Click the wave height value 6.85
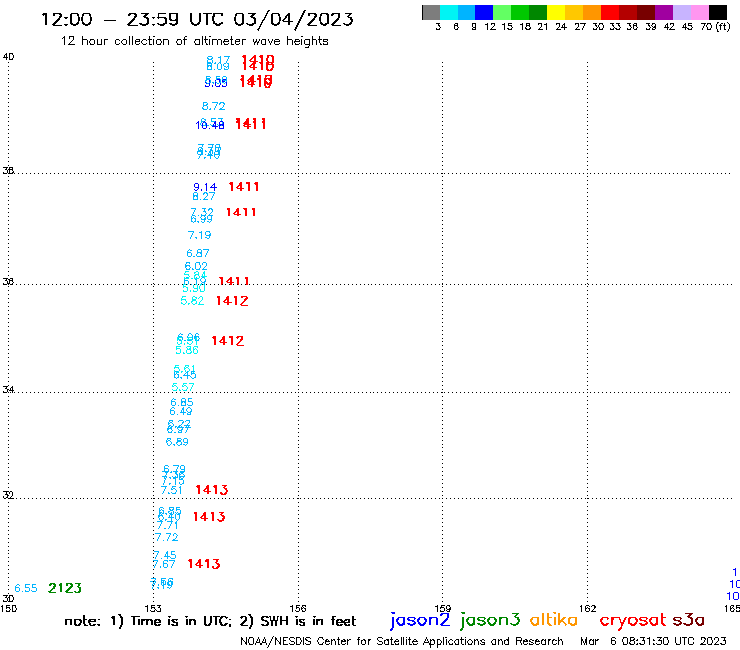 pyautogui.click(x=182, y=403)
